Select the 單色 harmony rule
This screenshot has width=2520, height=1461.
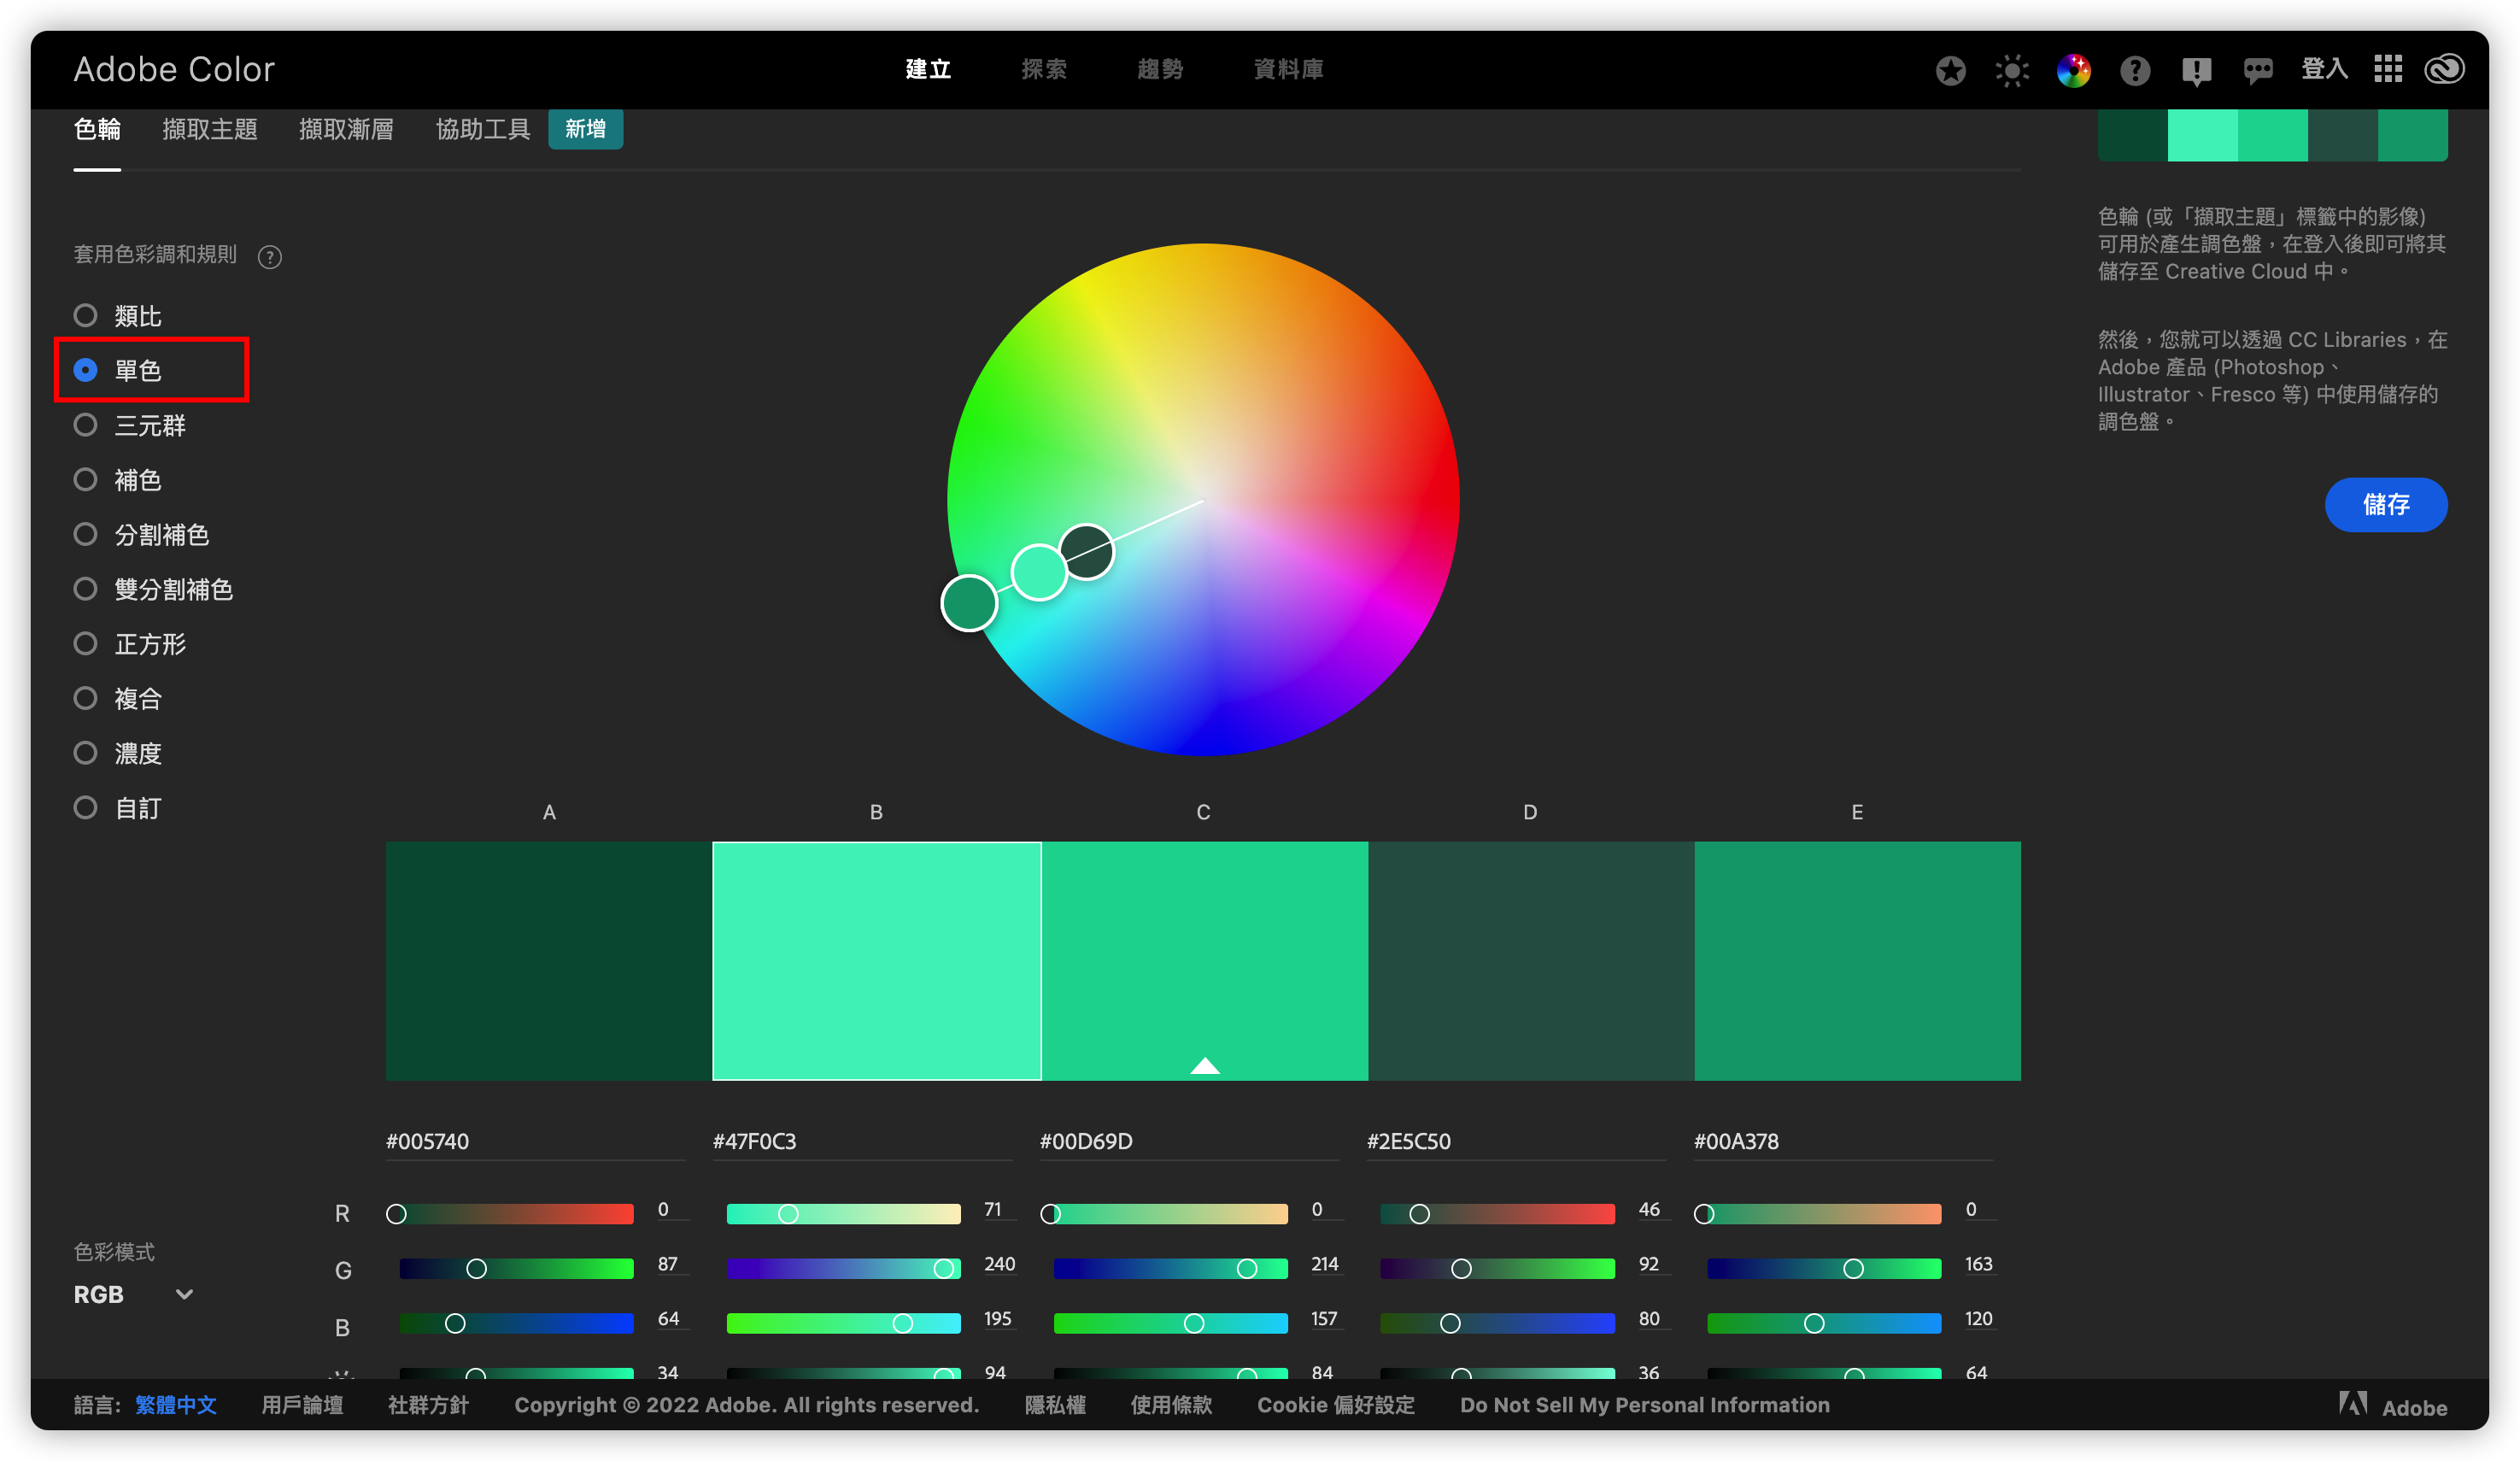tap(118, 371)
